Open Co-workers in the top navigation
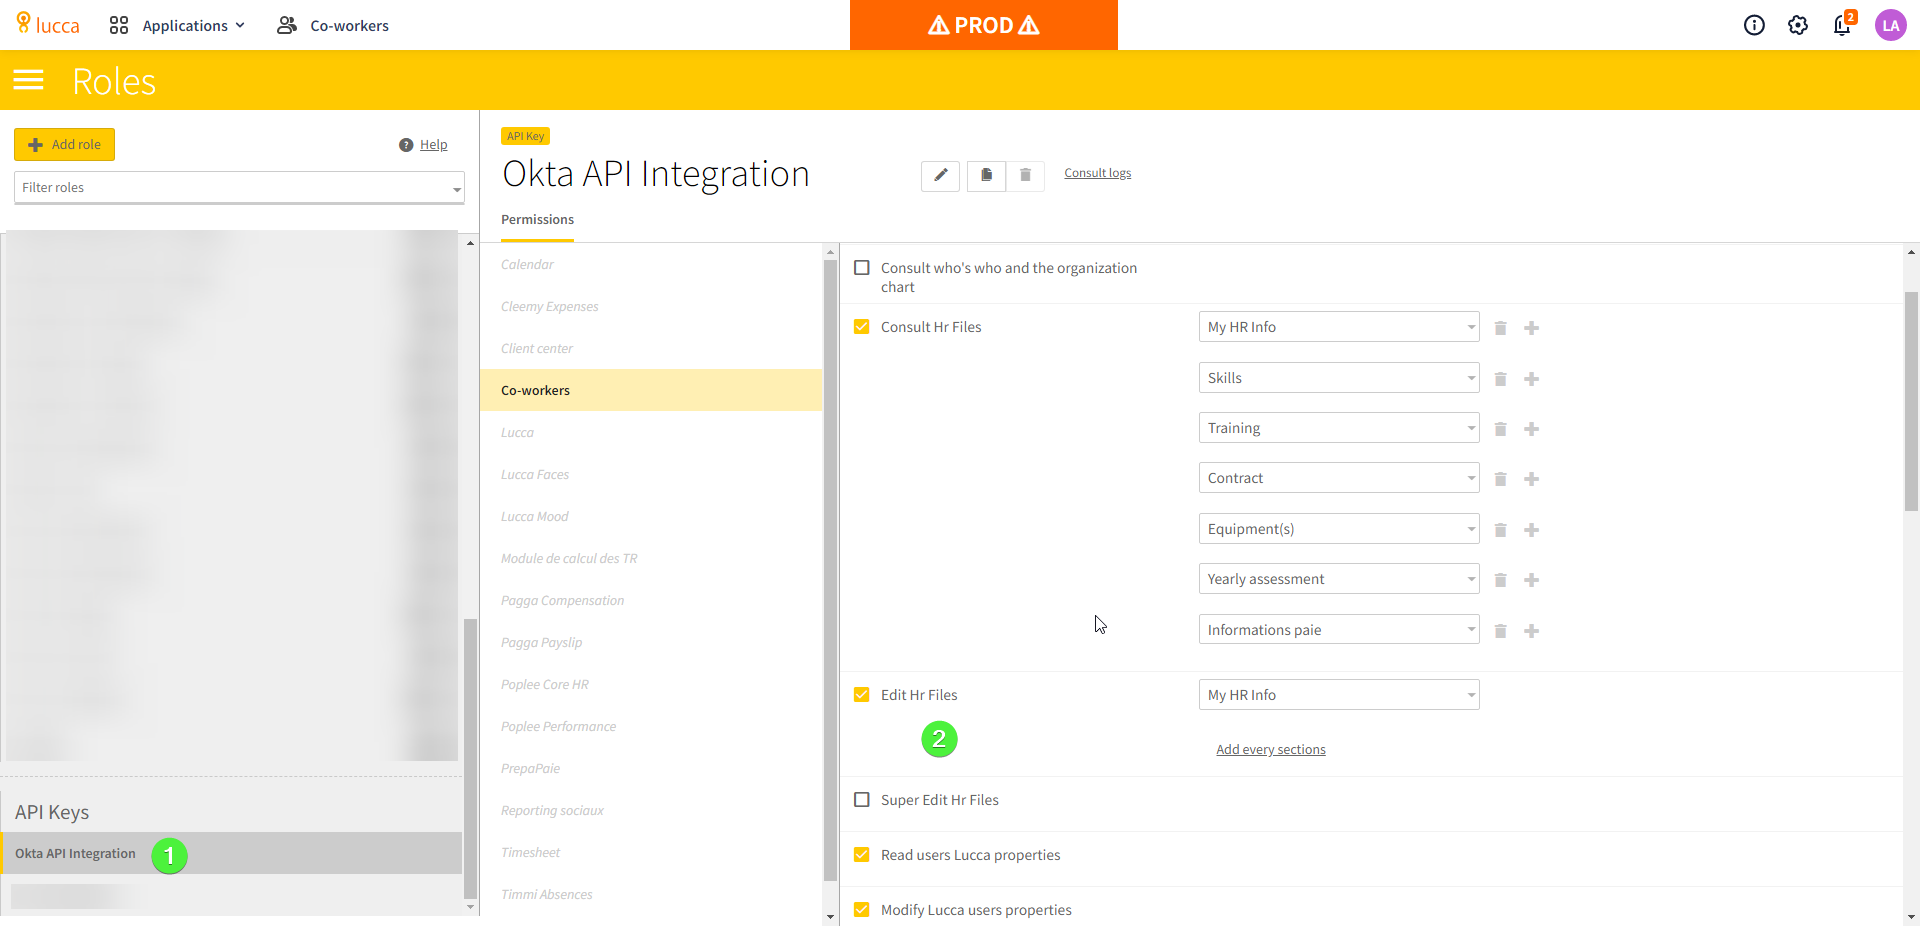This screenshot has height=929, width=1920. 333,25
